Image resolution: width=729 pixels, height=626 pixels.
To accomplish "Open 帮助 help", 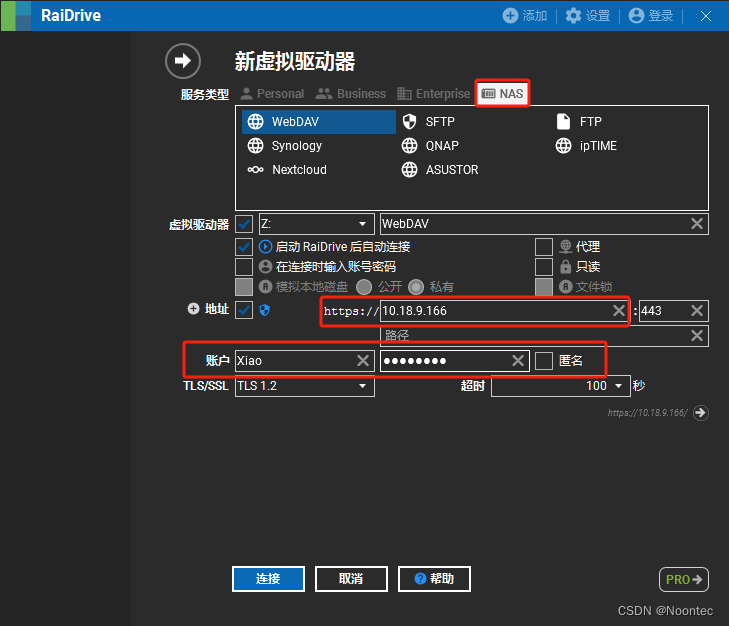I will (x=434, y=579).
